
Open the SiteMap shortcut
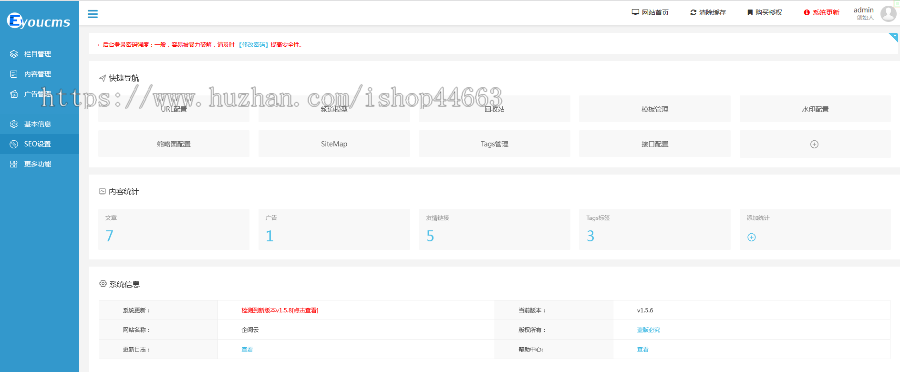[334, 144]
